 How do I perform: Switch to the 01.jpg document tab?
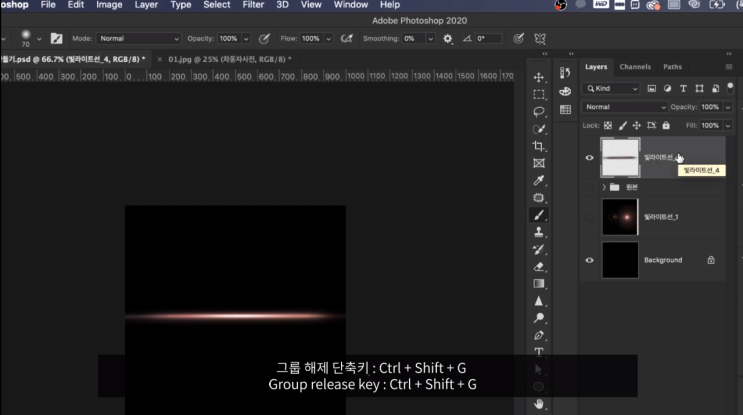click(228, 59)
